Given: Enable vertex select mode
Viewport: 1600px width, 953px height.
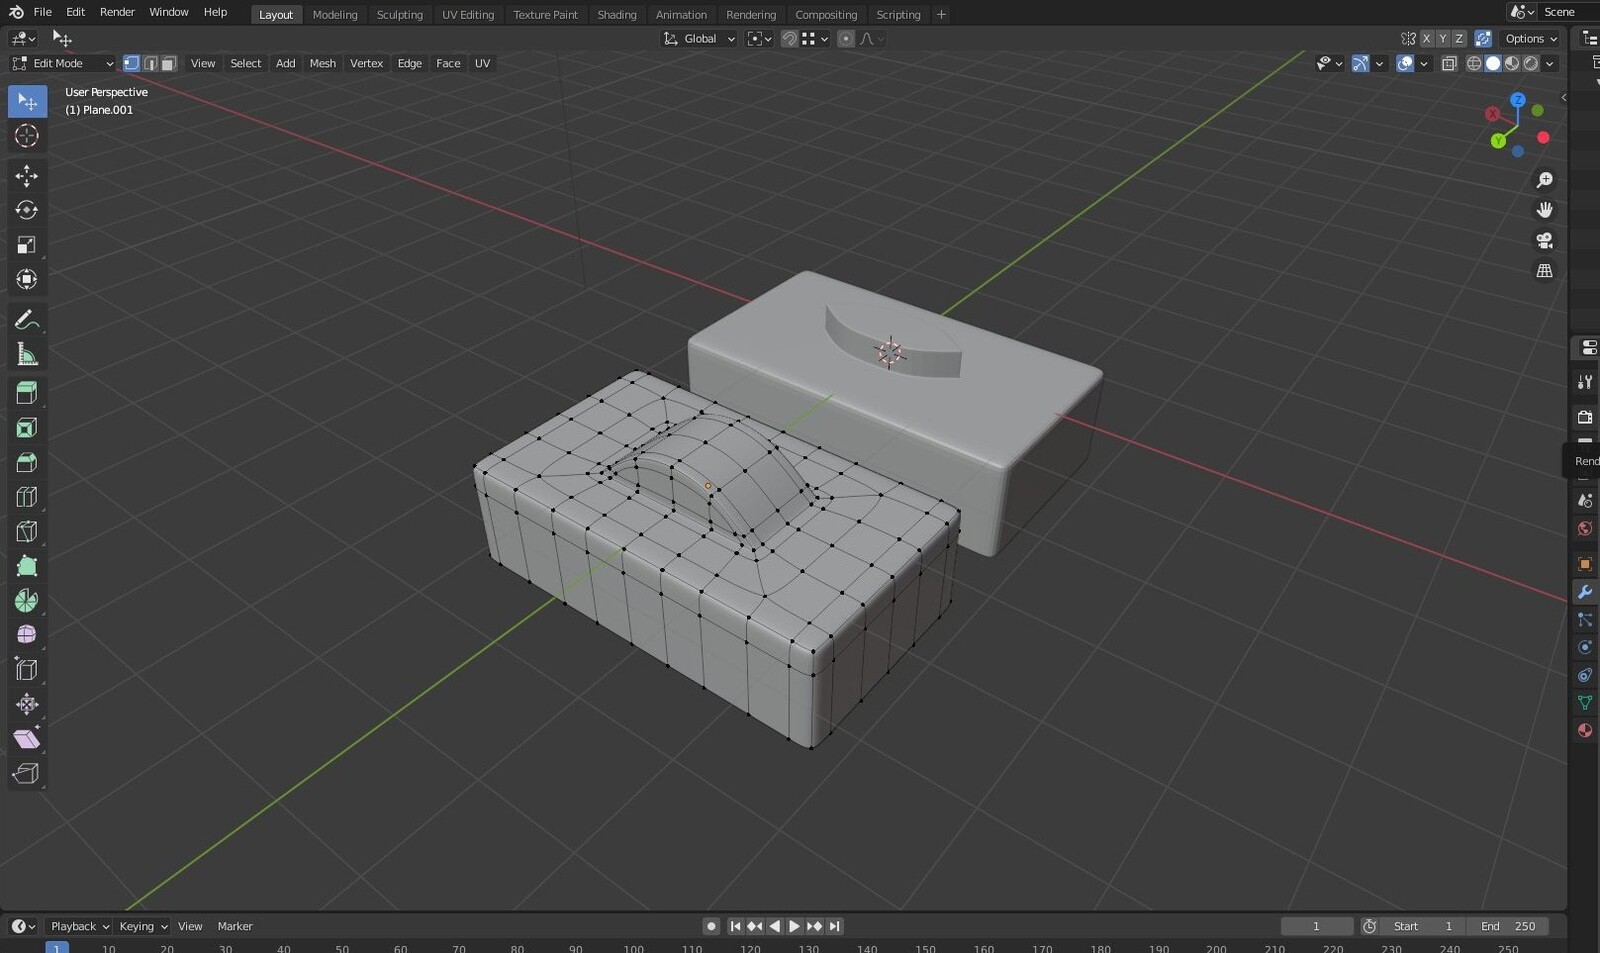Looking at the screenshot, I should [x=131, y=63].
